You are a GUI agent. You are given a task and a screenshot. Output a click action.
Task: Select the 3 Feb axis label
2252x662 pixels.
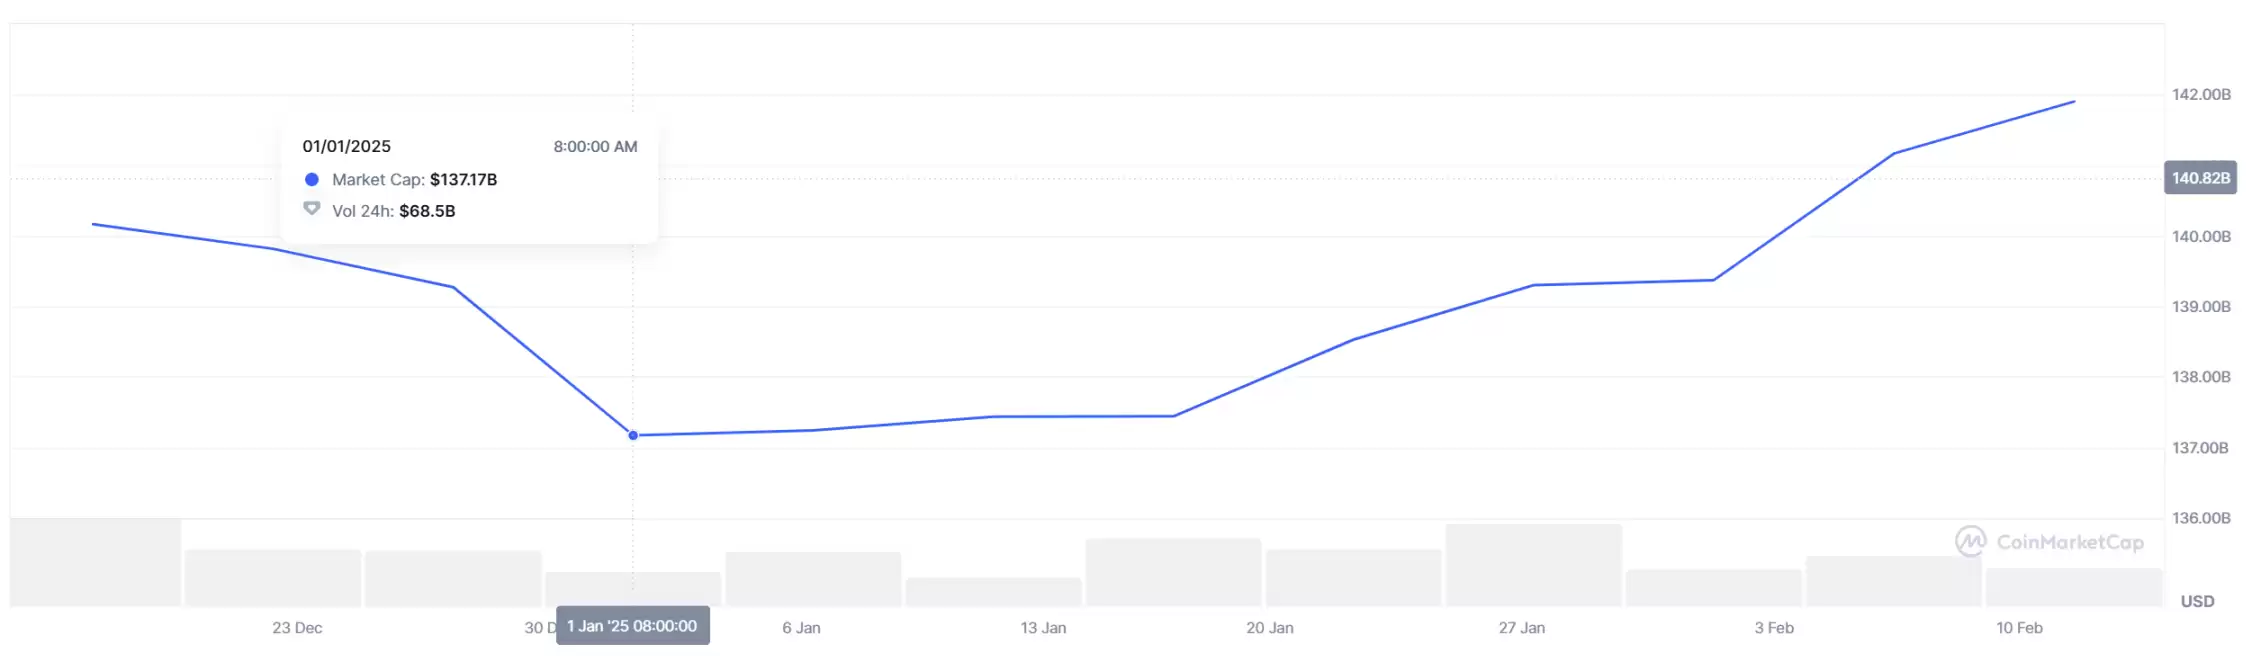pos(1774,628)
